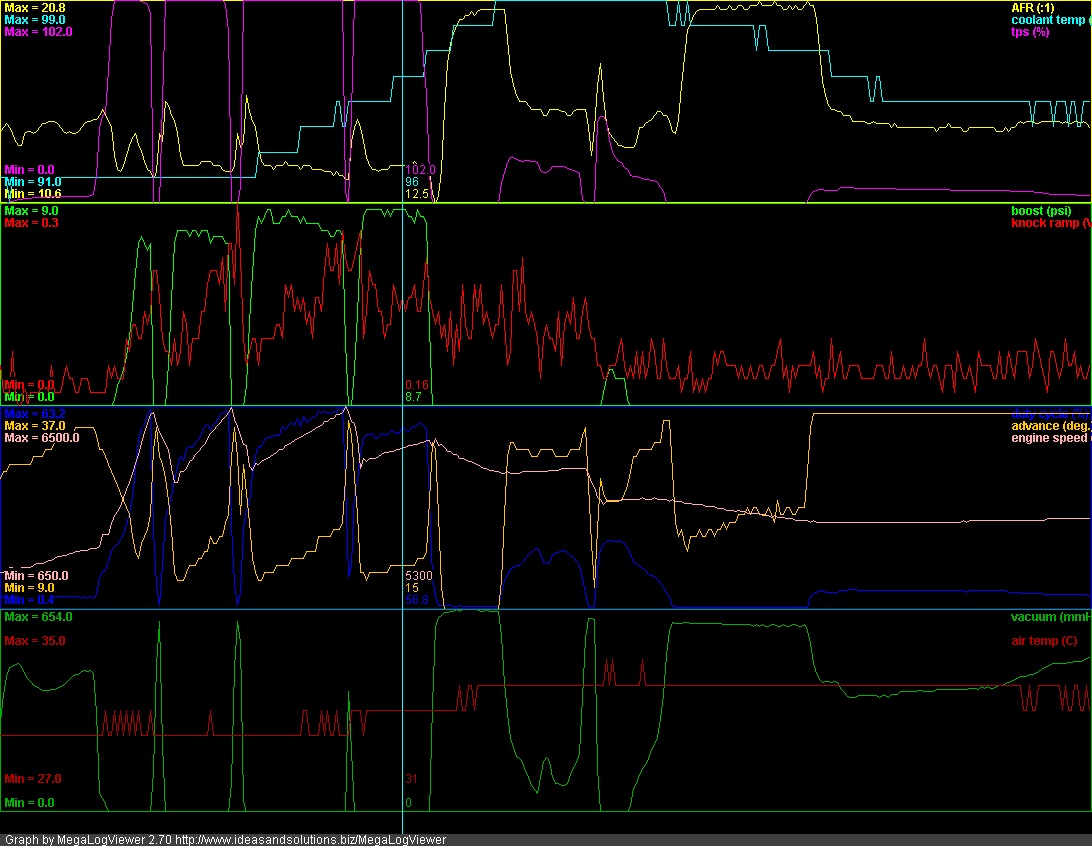Screen dimensions: 1092x846
Task: Click the Max = 654.0 vacuum value
Action: 38,617
